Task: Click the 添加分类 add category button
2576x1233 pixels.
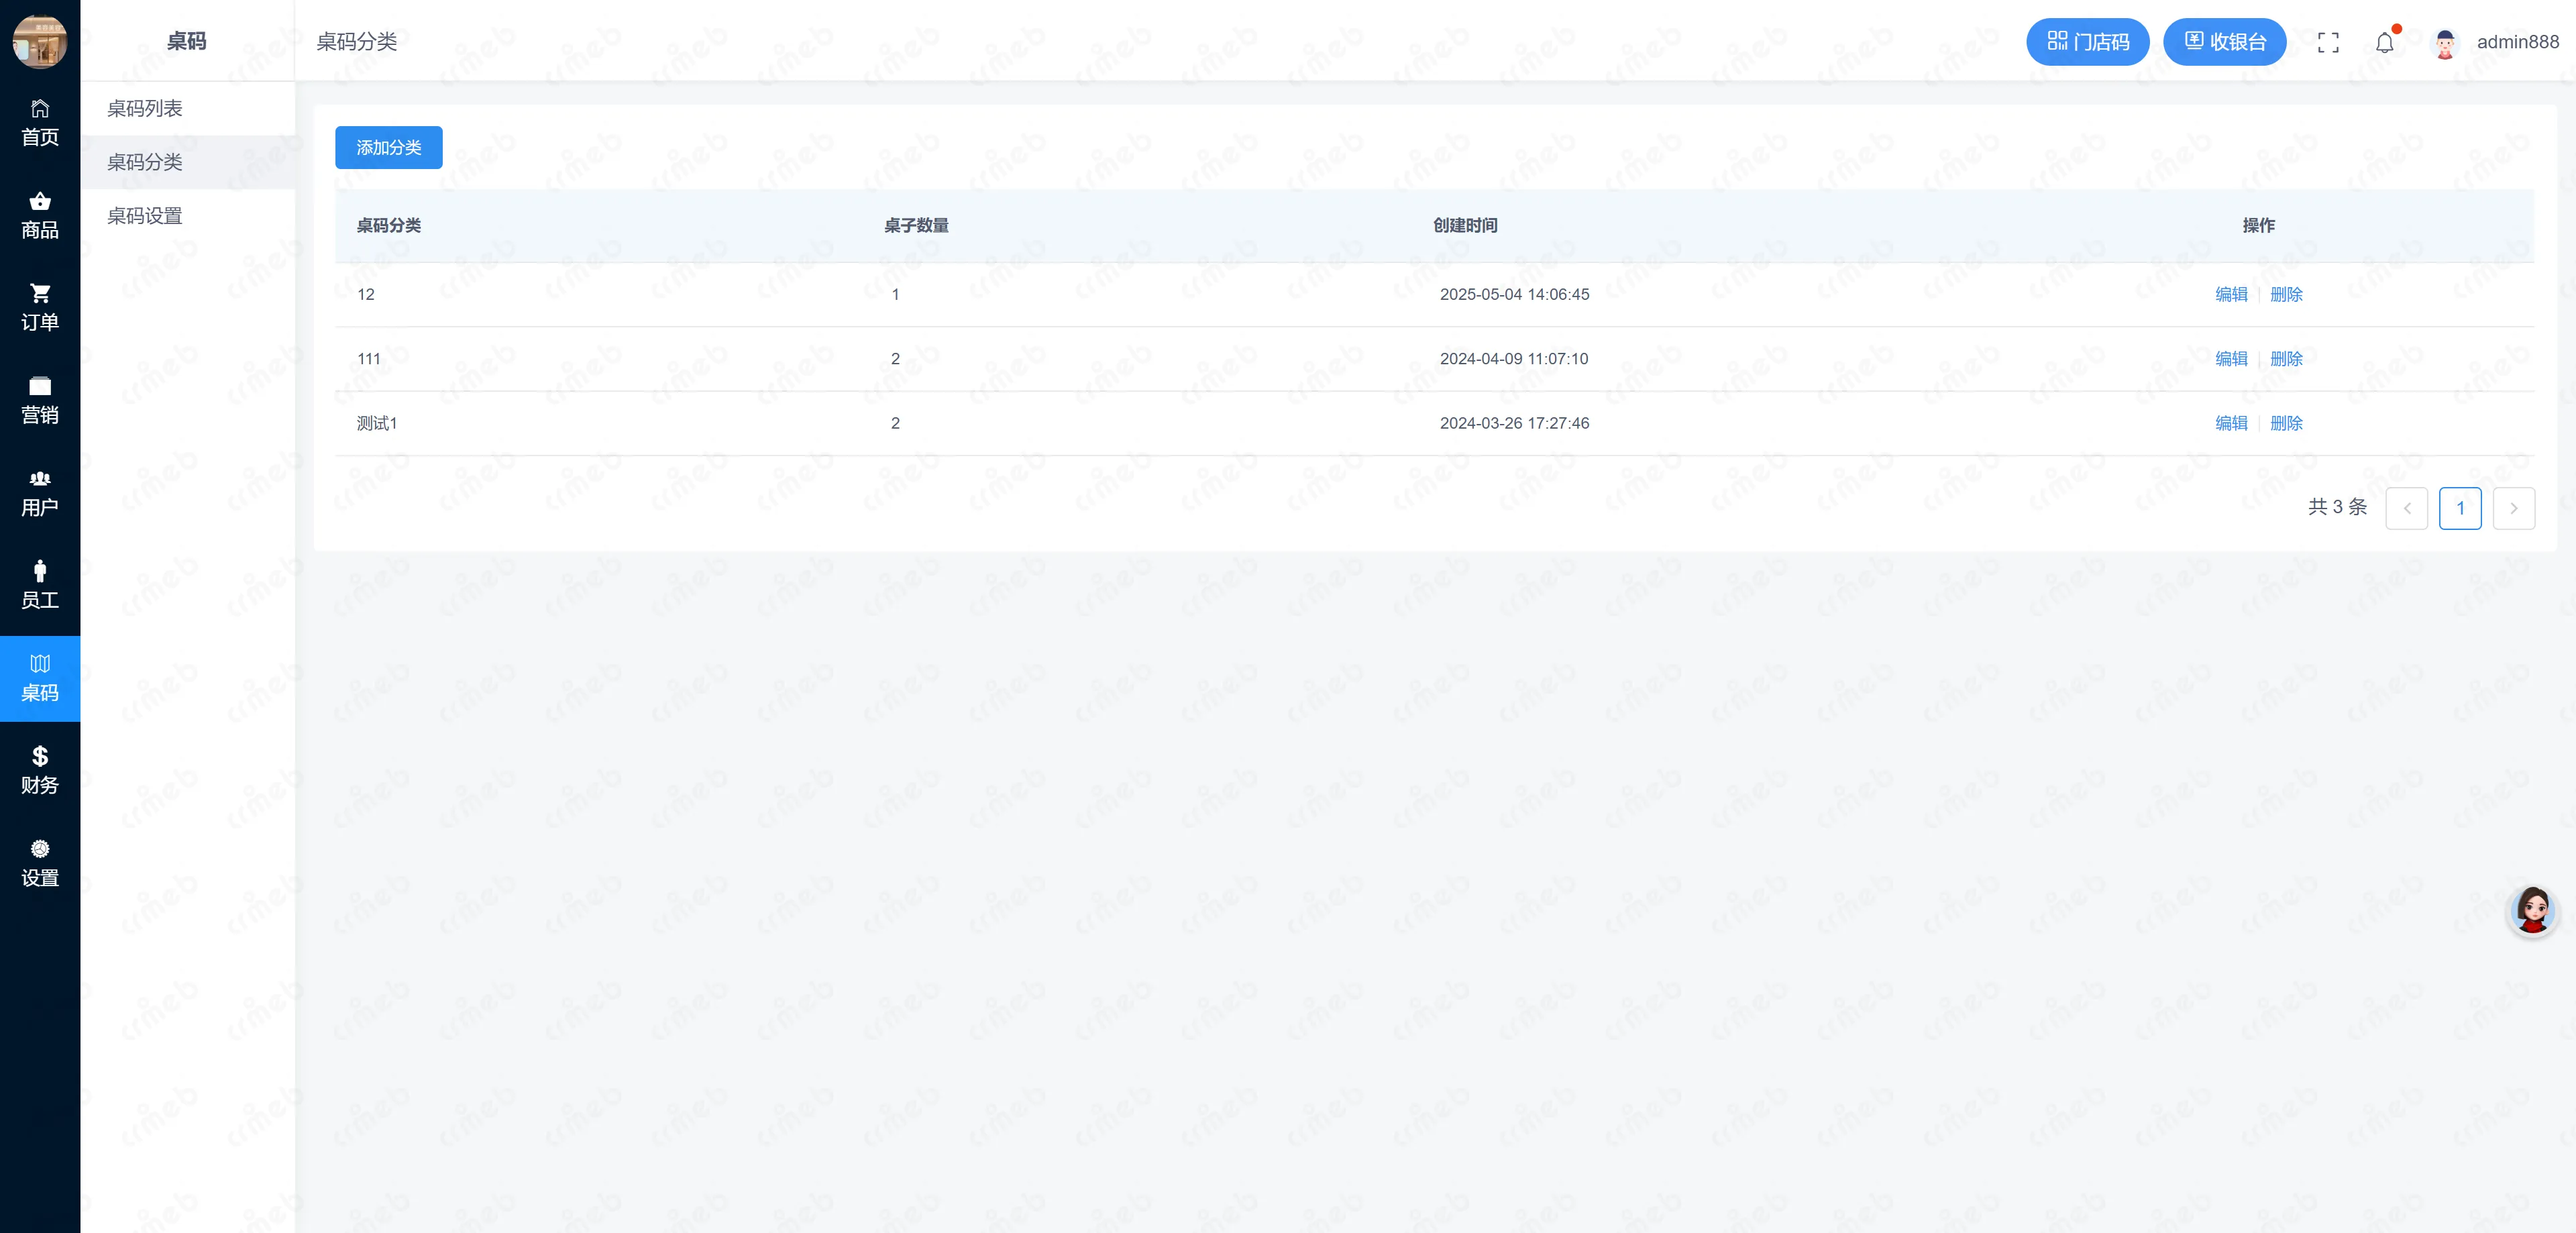Action: (389, 148)
